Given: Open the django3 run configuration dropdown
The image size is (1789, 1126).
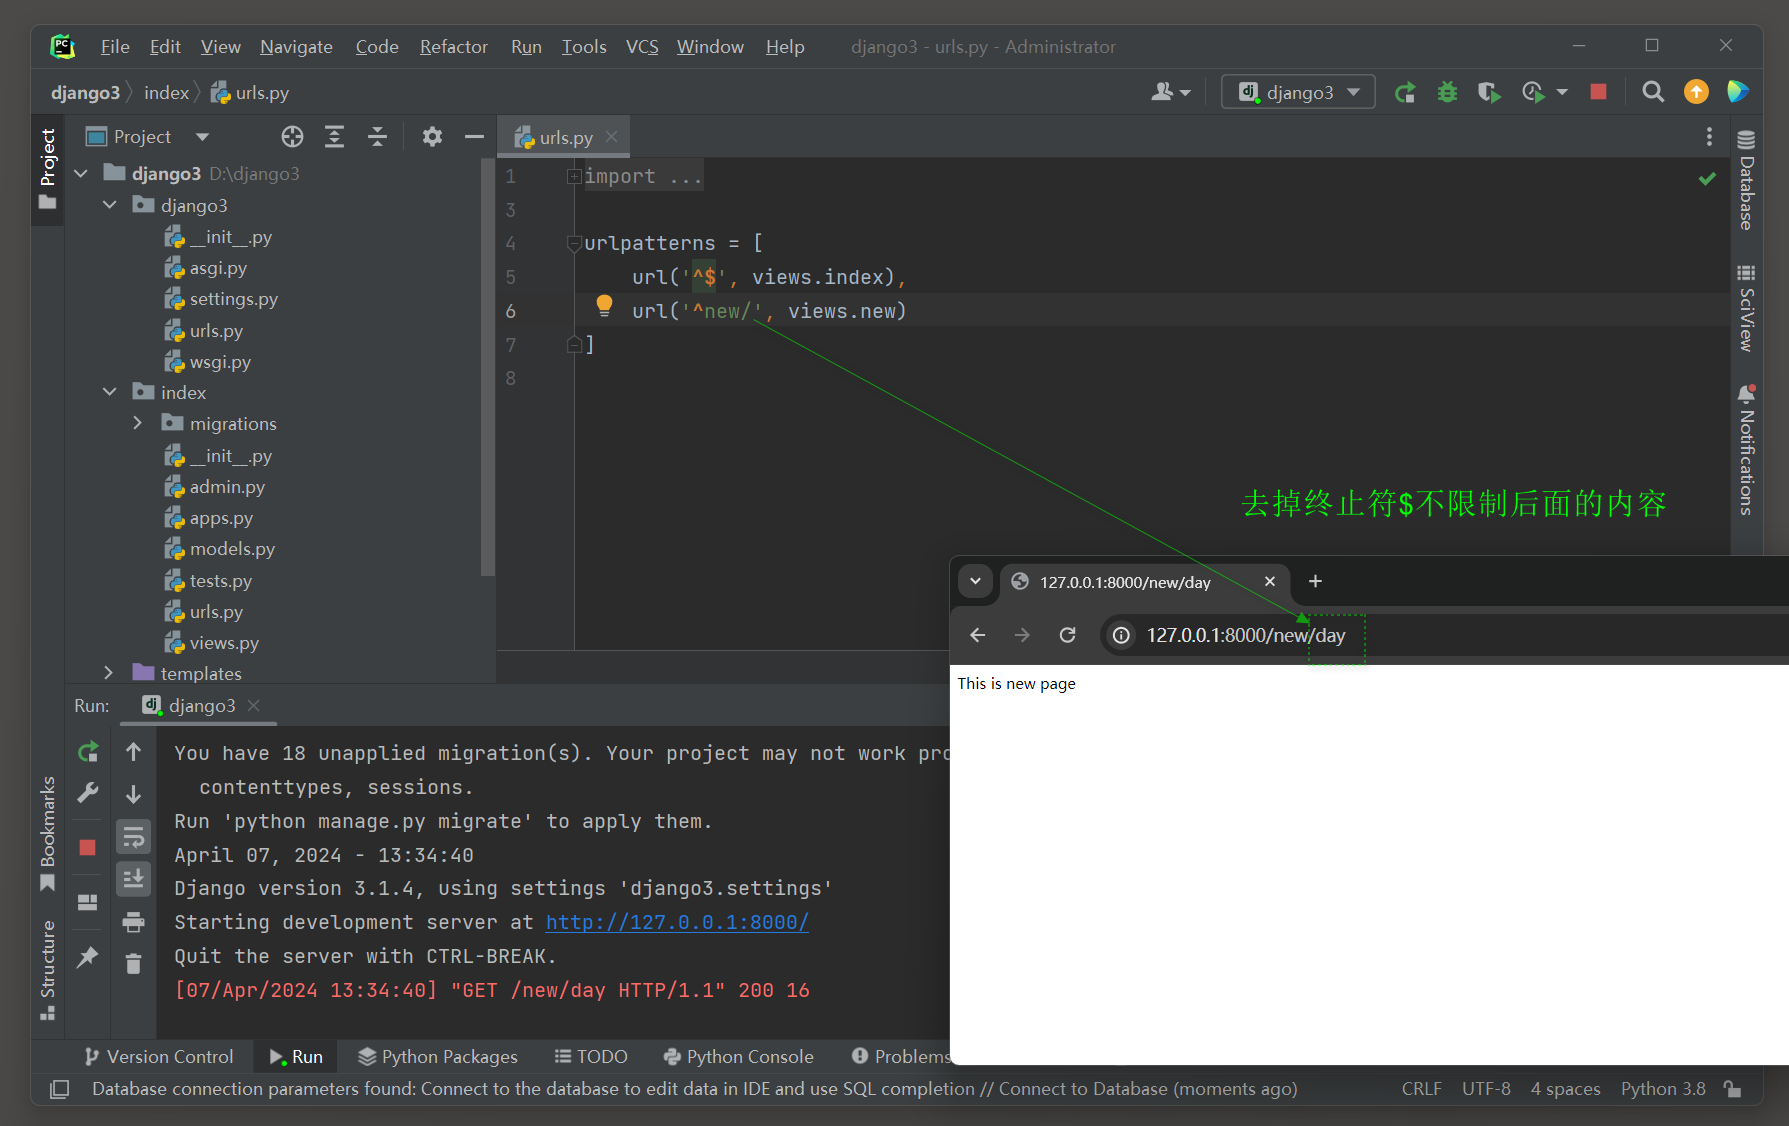Looking at the screenshot, I should tap(1298, 92).
